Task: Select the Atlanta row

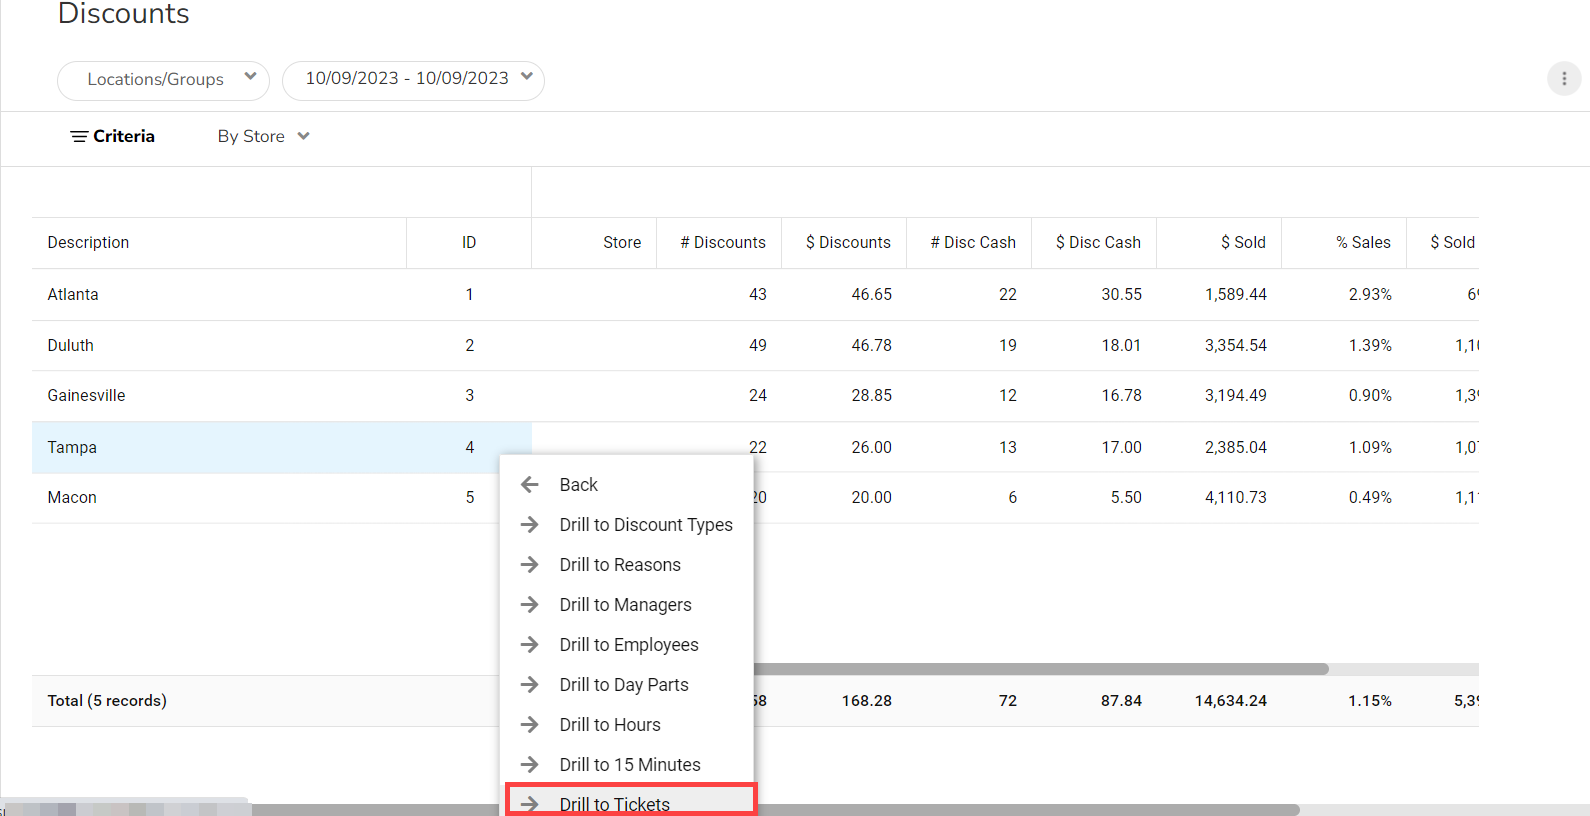Action: (x=73, y=295)
